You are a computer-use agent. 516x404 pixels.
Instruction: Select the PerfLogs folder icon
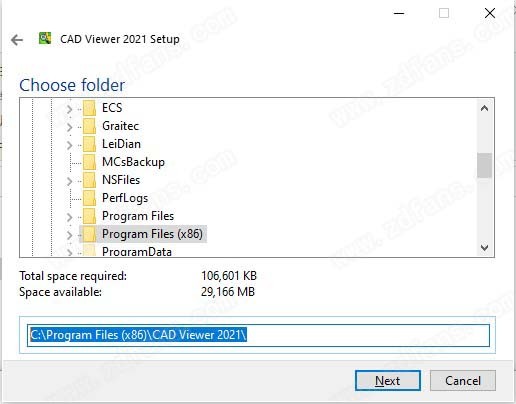[89, 198]
